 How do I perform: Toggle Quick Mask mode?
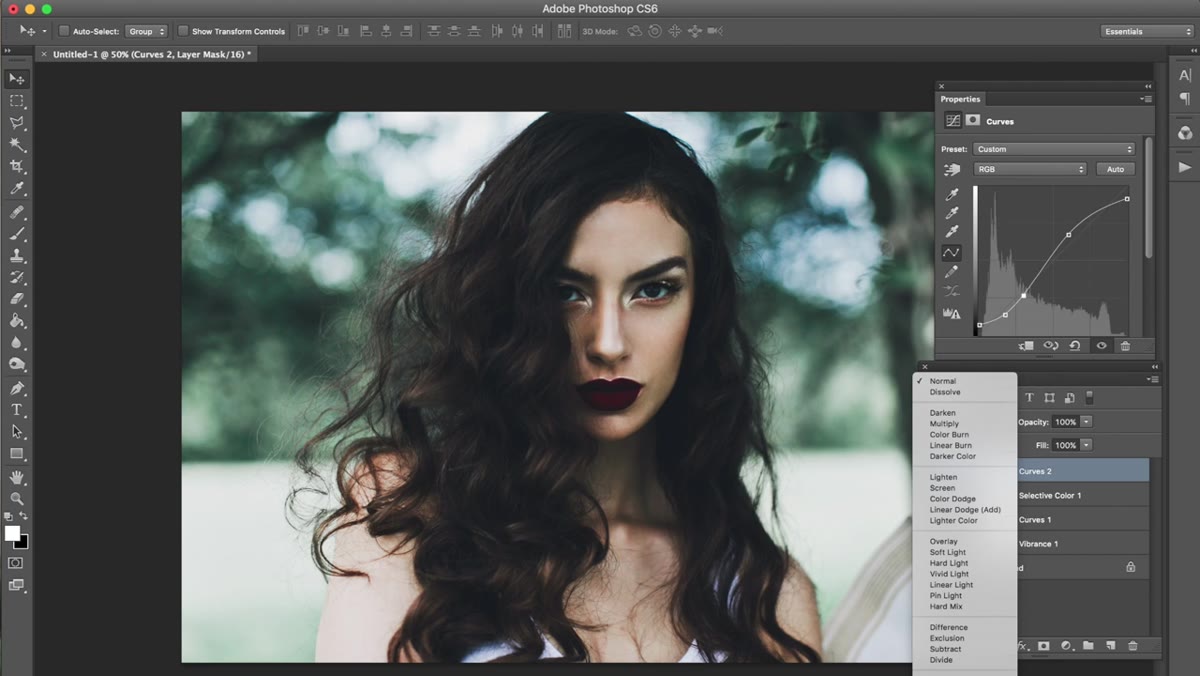click(x=16, y=563)
